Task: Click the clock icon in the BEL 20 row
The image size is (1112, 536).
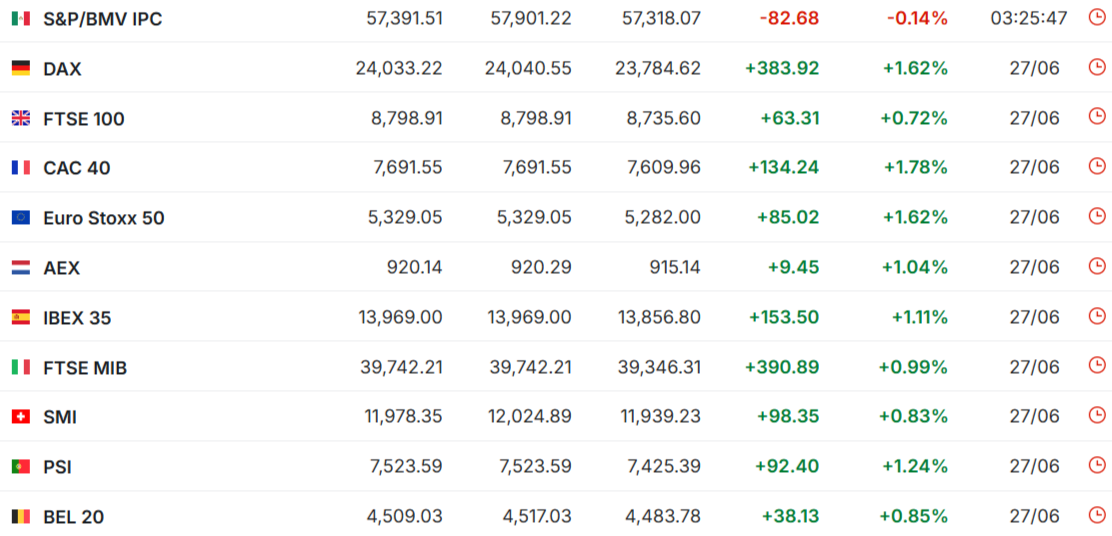Action: coord(1096,515)
